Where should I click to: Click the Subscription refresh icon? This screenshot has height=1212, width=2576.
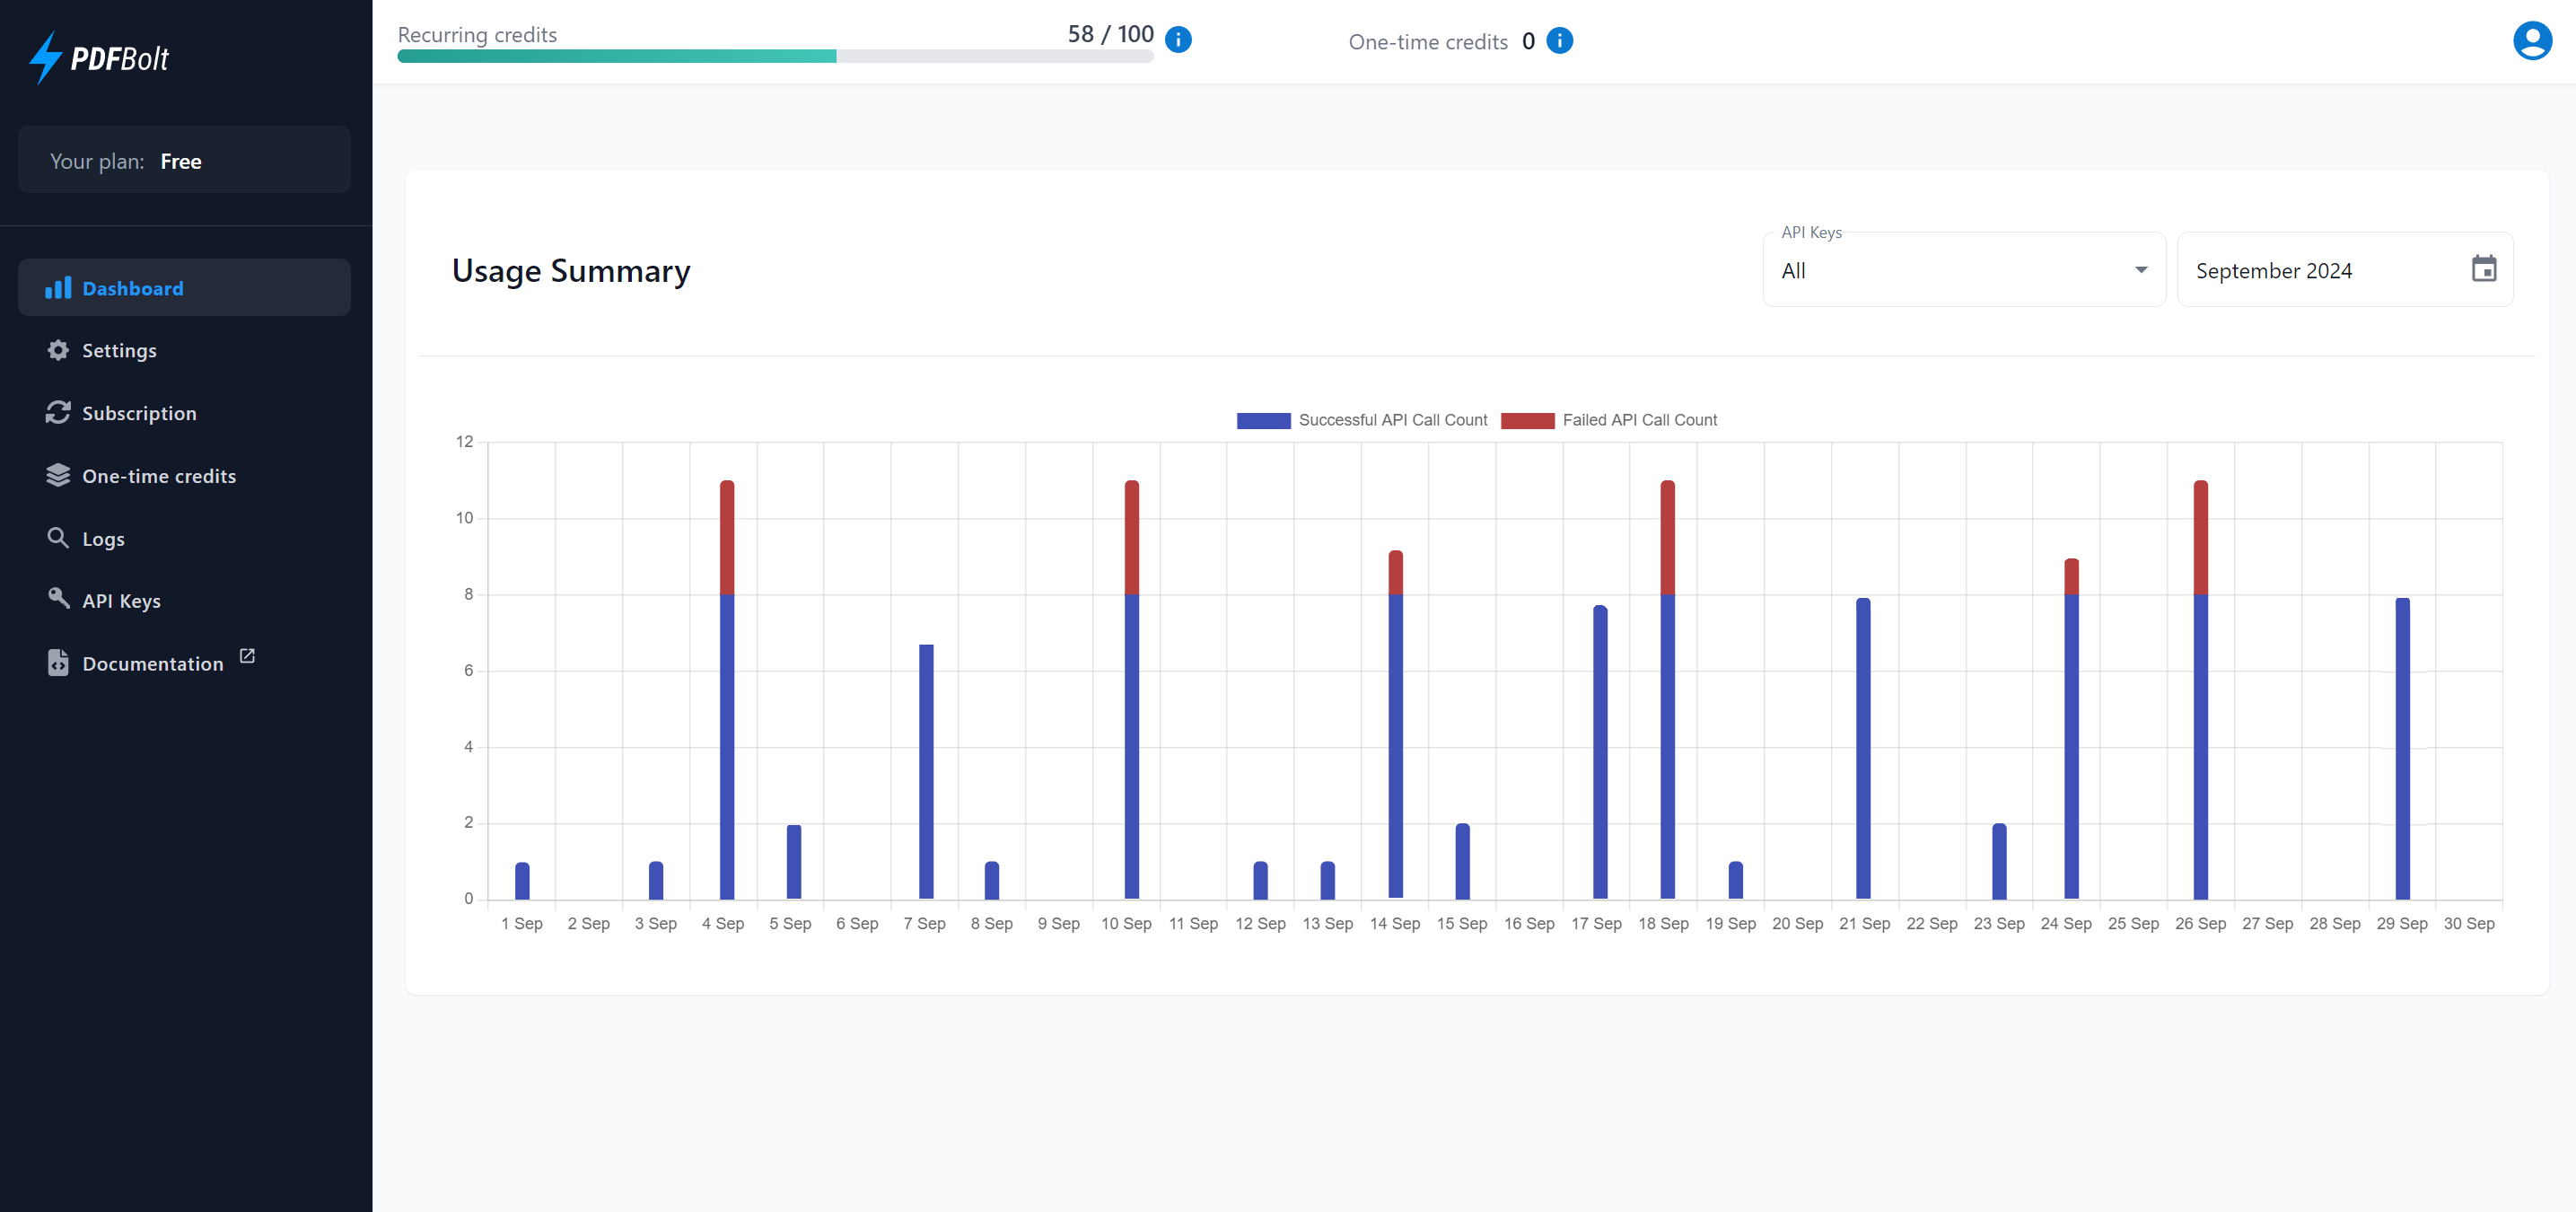coord(58,413)
